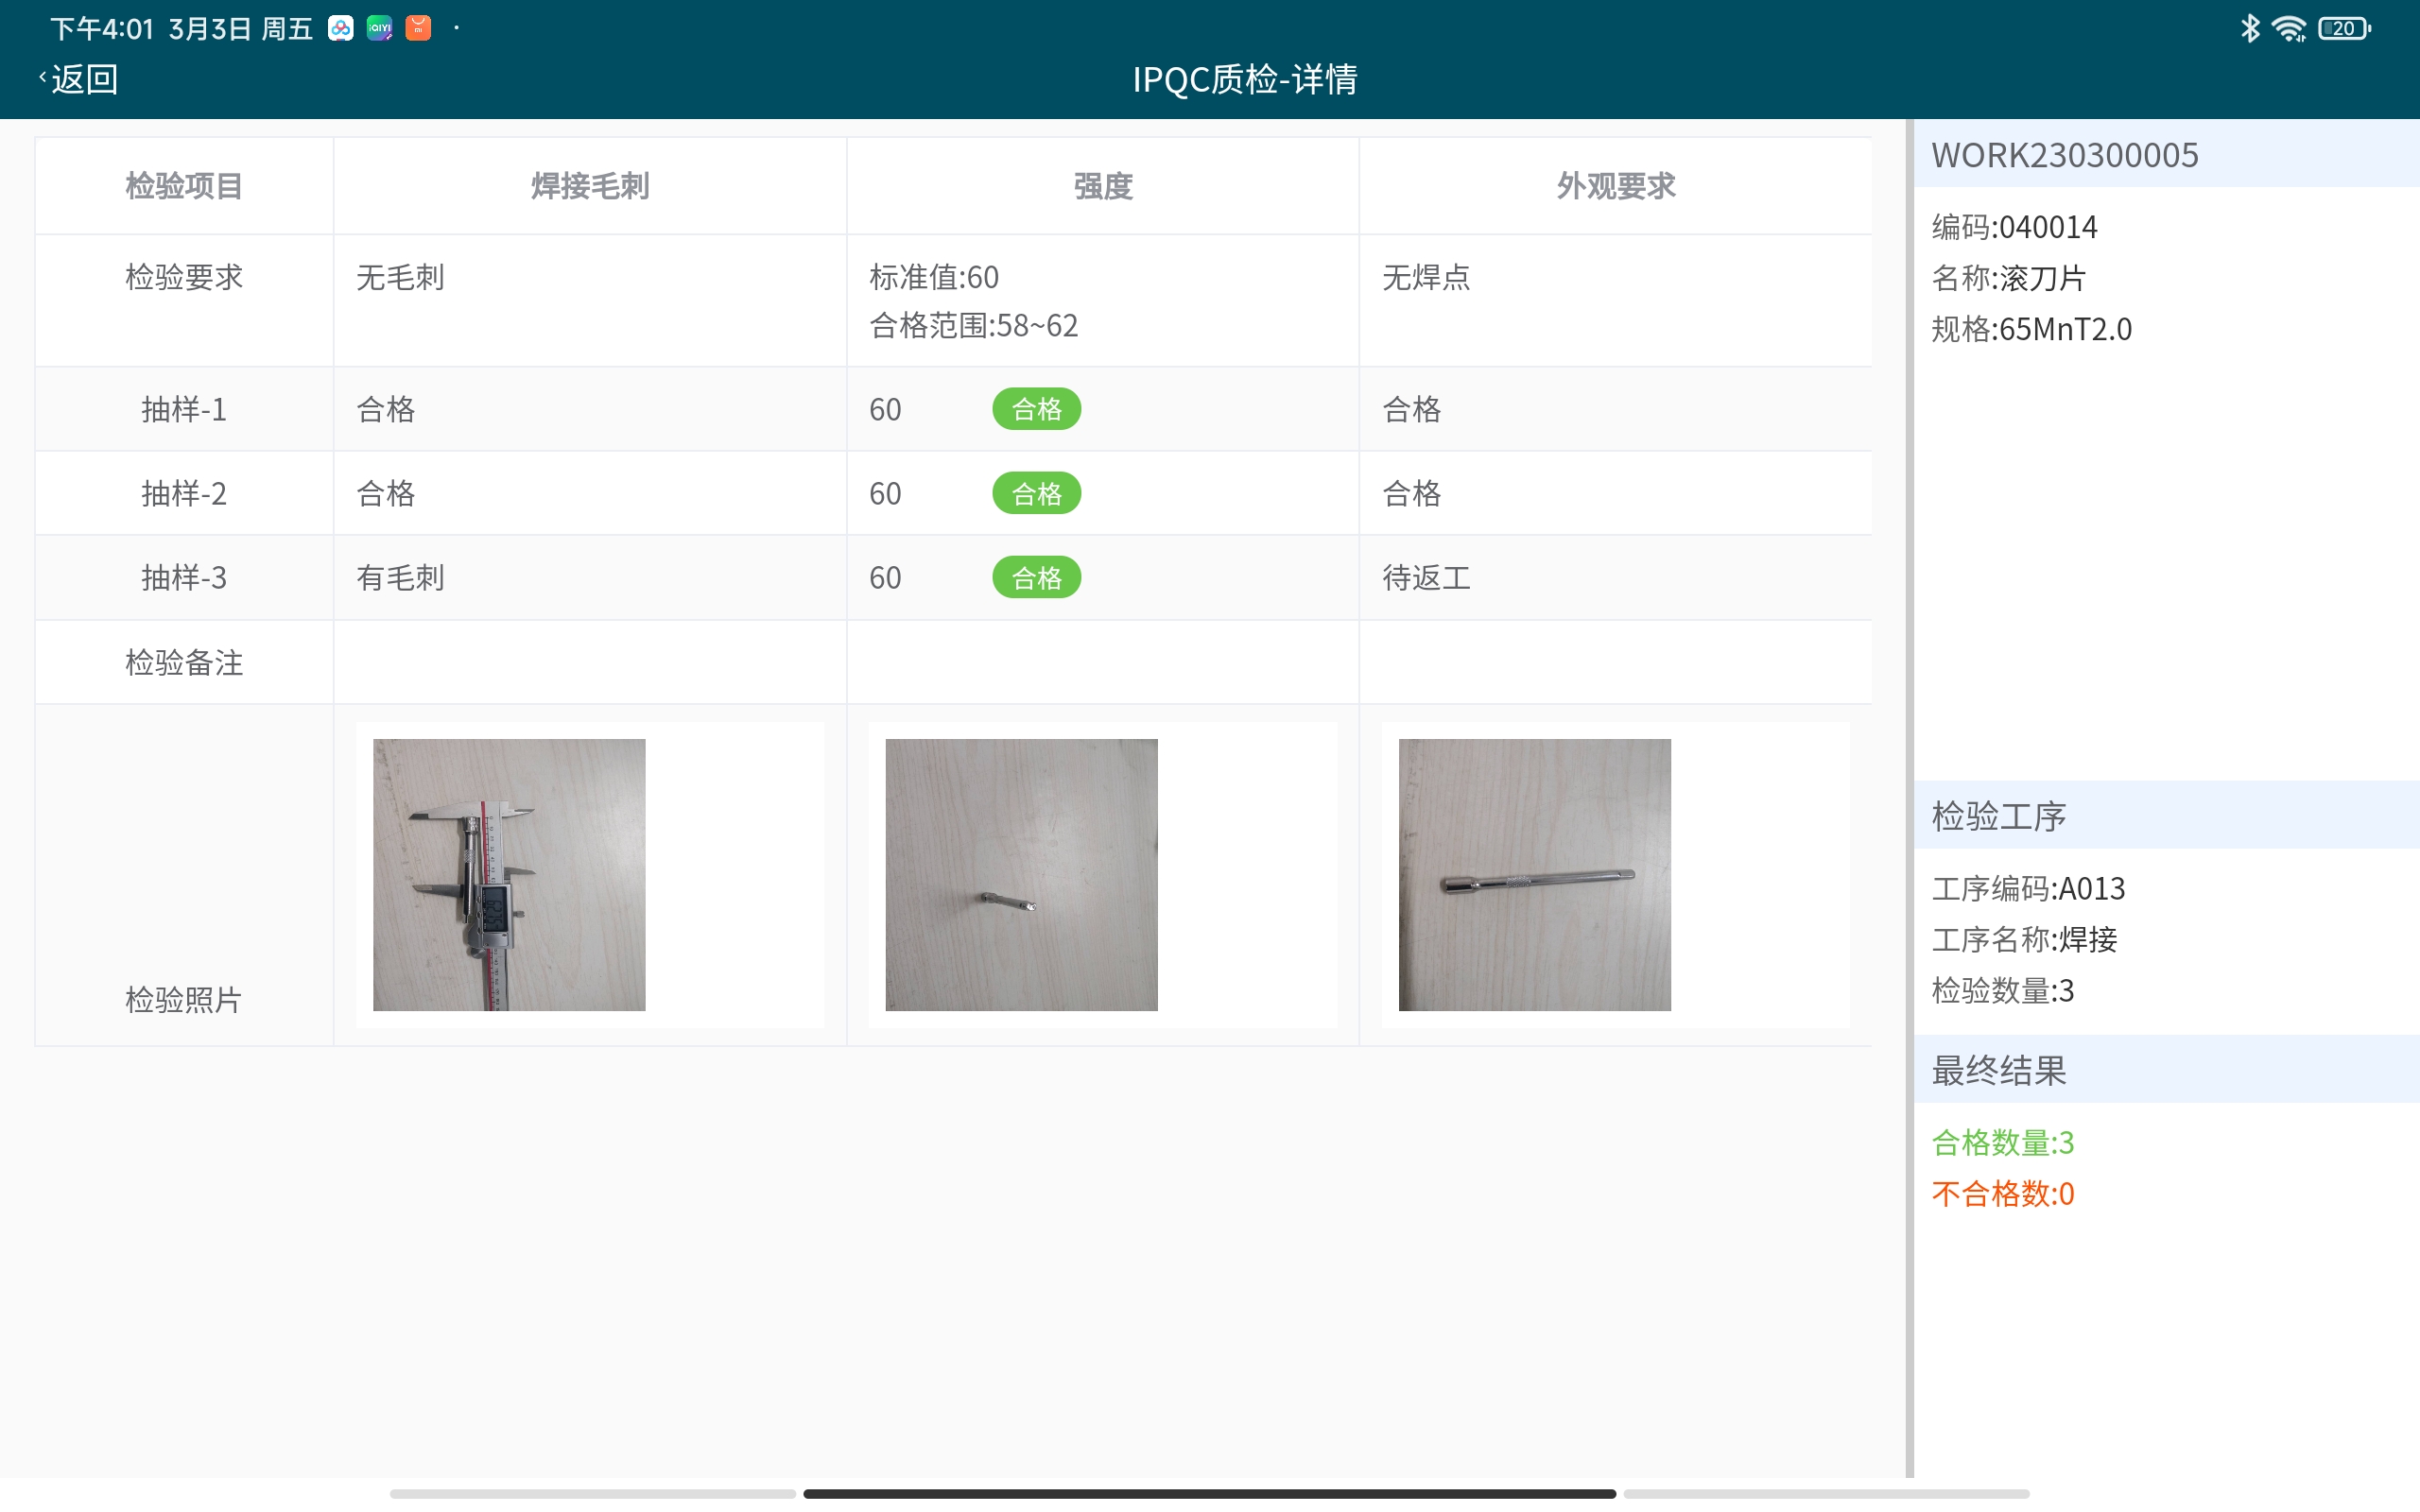Tap the Wi-Fi status icon

(2289, 28)
